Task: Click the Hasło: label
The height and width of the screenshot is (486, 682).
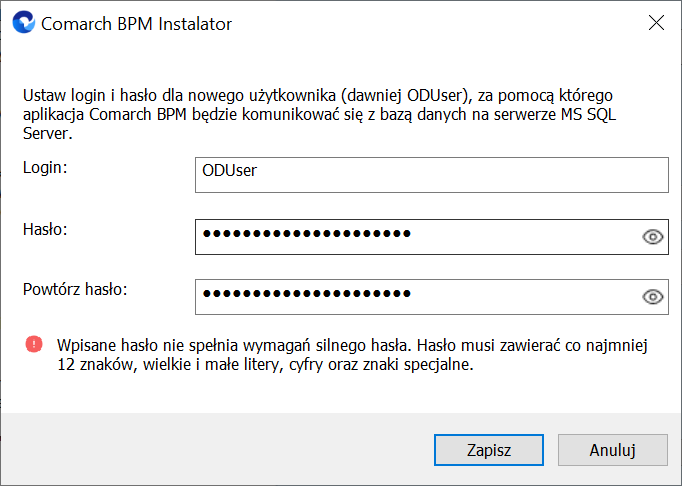Action: 45,229
